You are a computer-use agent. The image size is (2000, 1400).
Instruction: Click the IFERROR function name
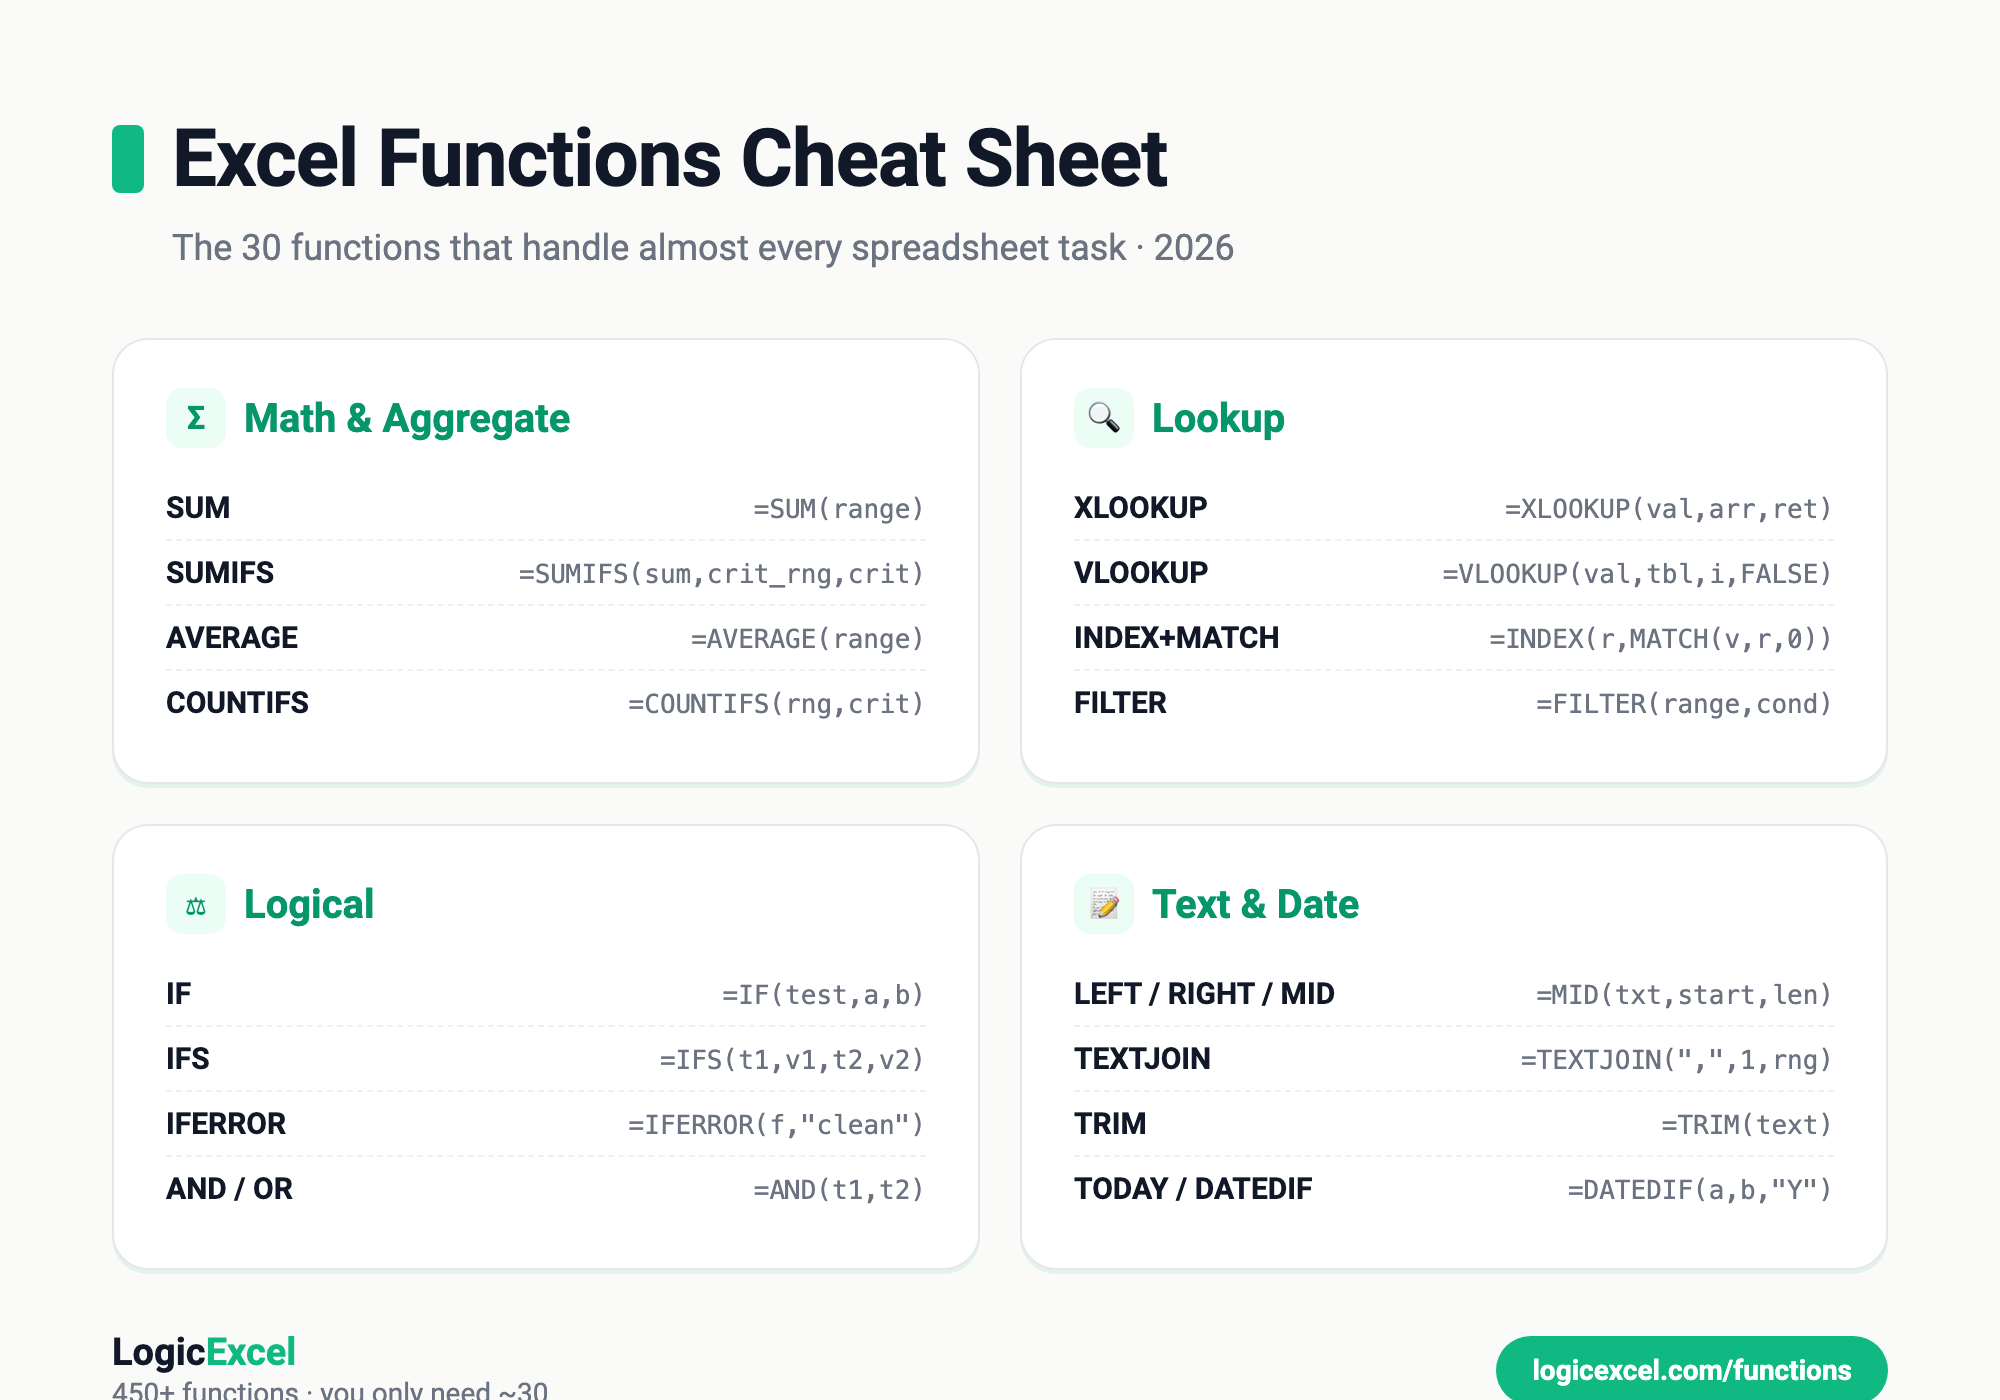tap(226, 1124)
